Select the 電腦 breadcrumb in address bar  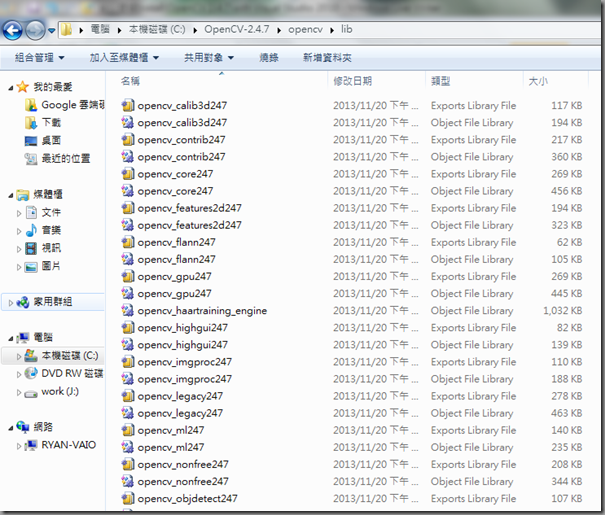tap(100, 29)
